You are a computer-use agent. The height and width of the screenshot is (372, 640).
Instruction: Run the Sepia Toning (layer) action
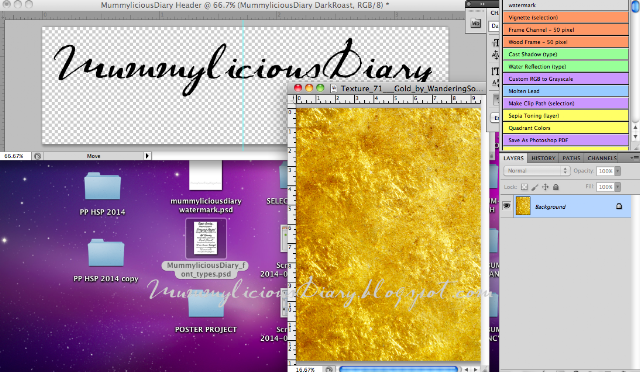point(565,116)
